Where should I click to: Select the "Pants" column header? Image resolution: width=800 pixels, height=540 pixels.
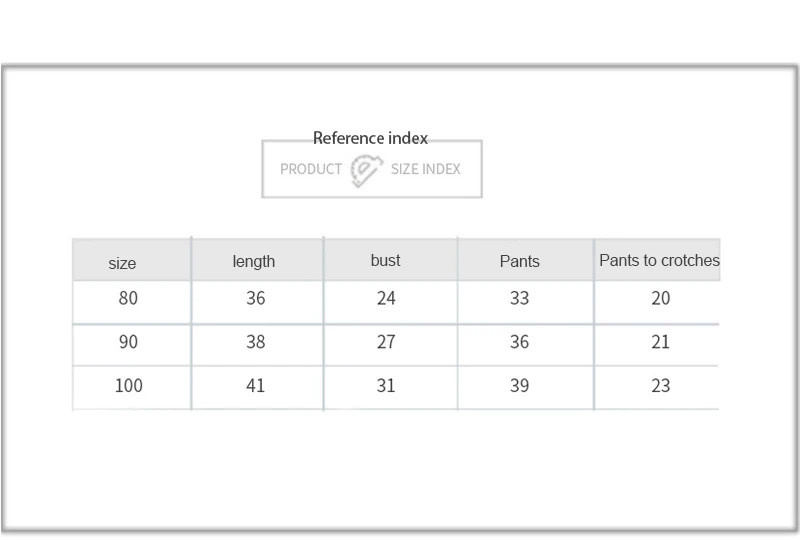click(x=519, y=261)
